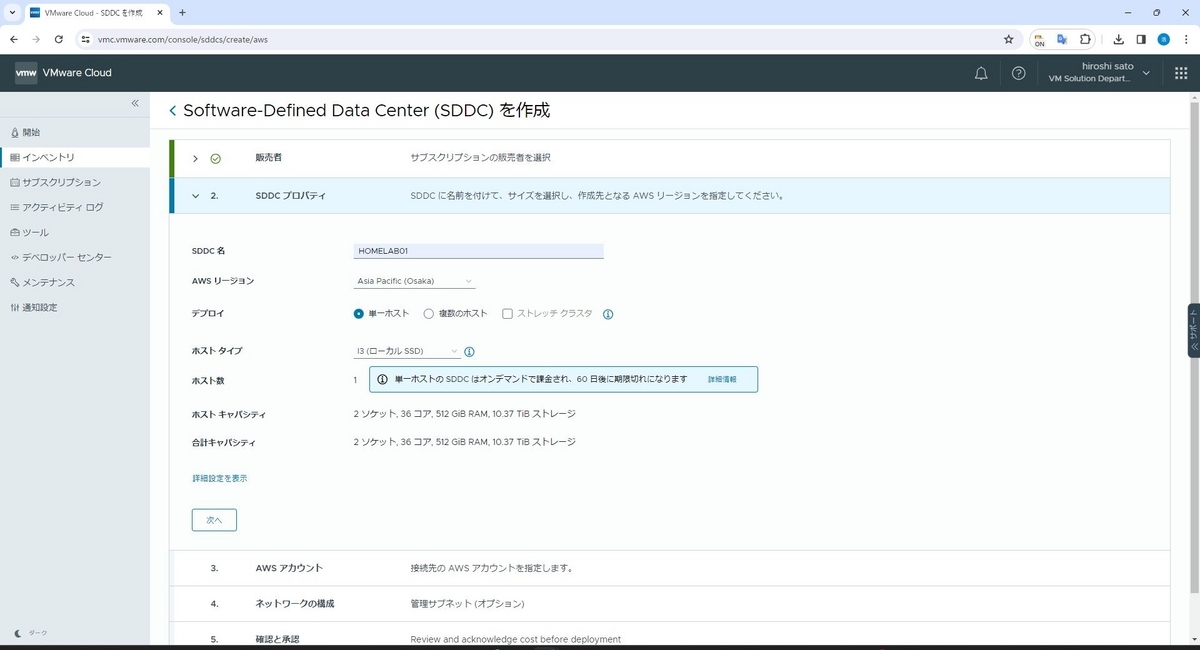Open the browser extensions puzzle icon
1200x650 pixels.
[x=1086, y=39]
